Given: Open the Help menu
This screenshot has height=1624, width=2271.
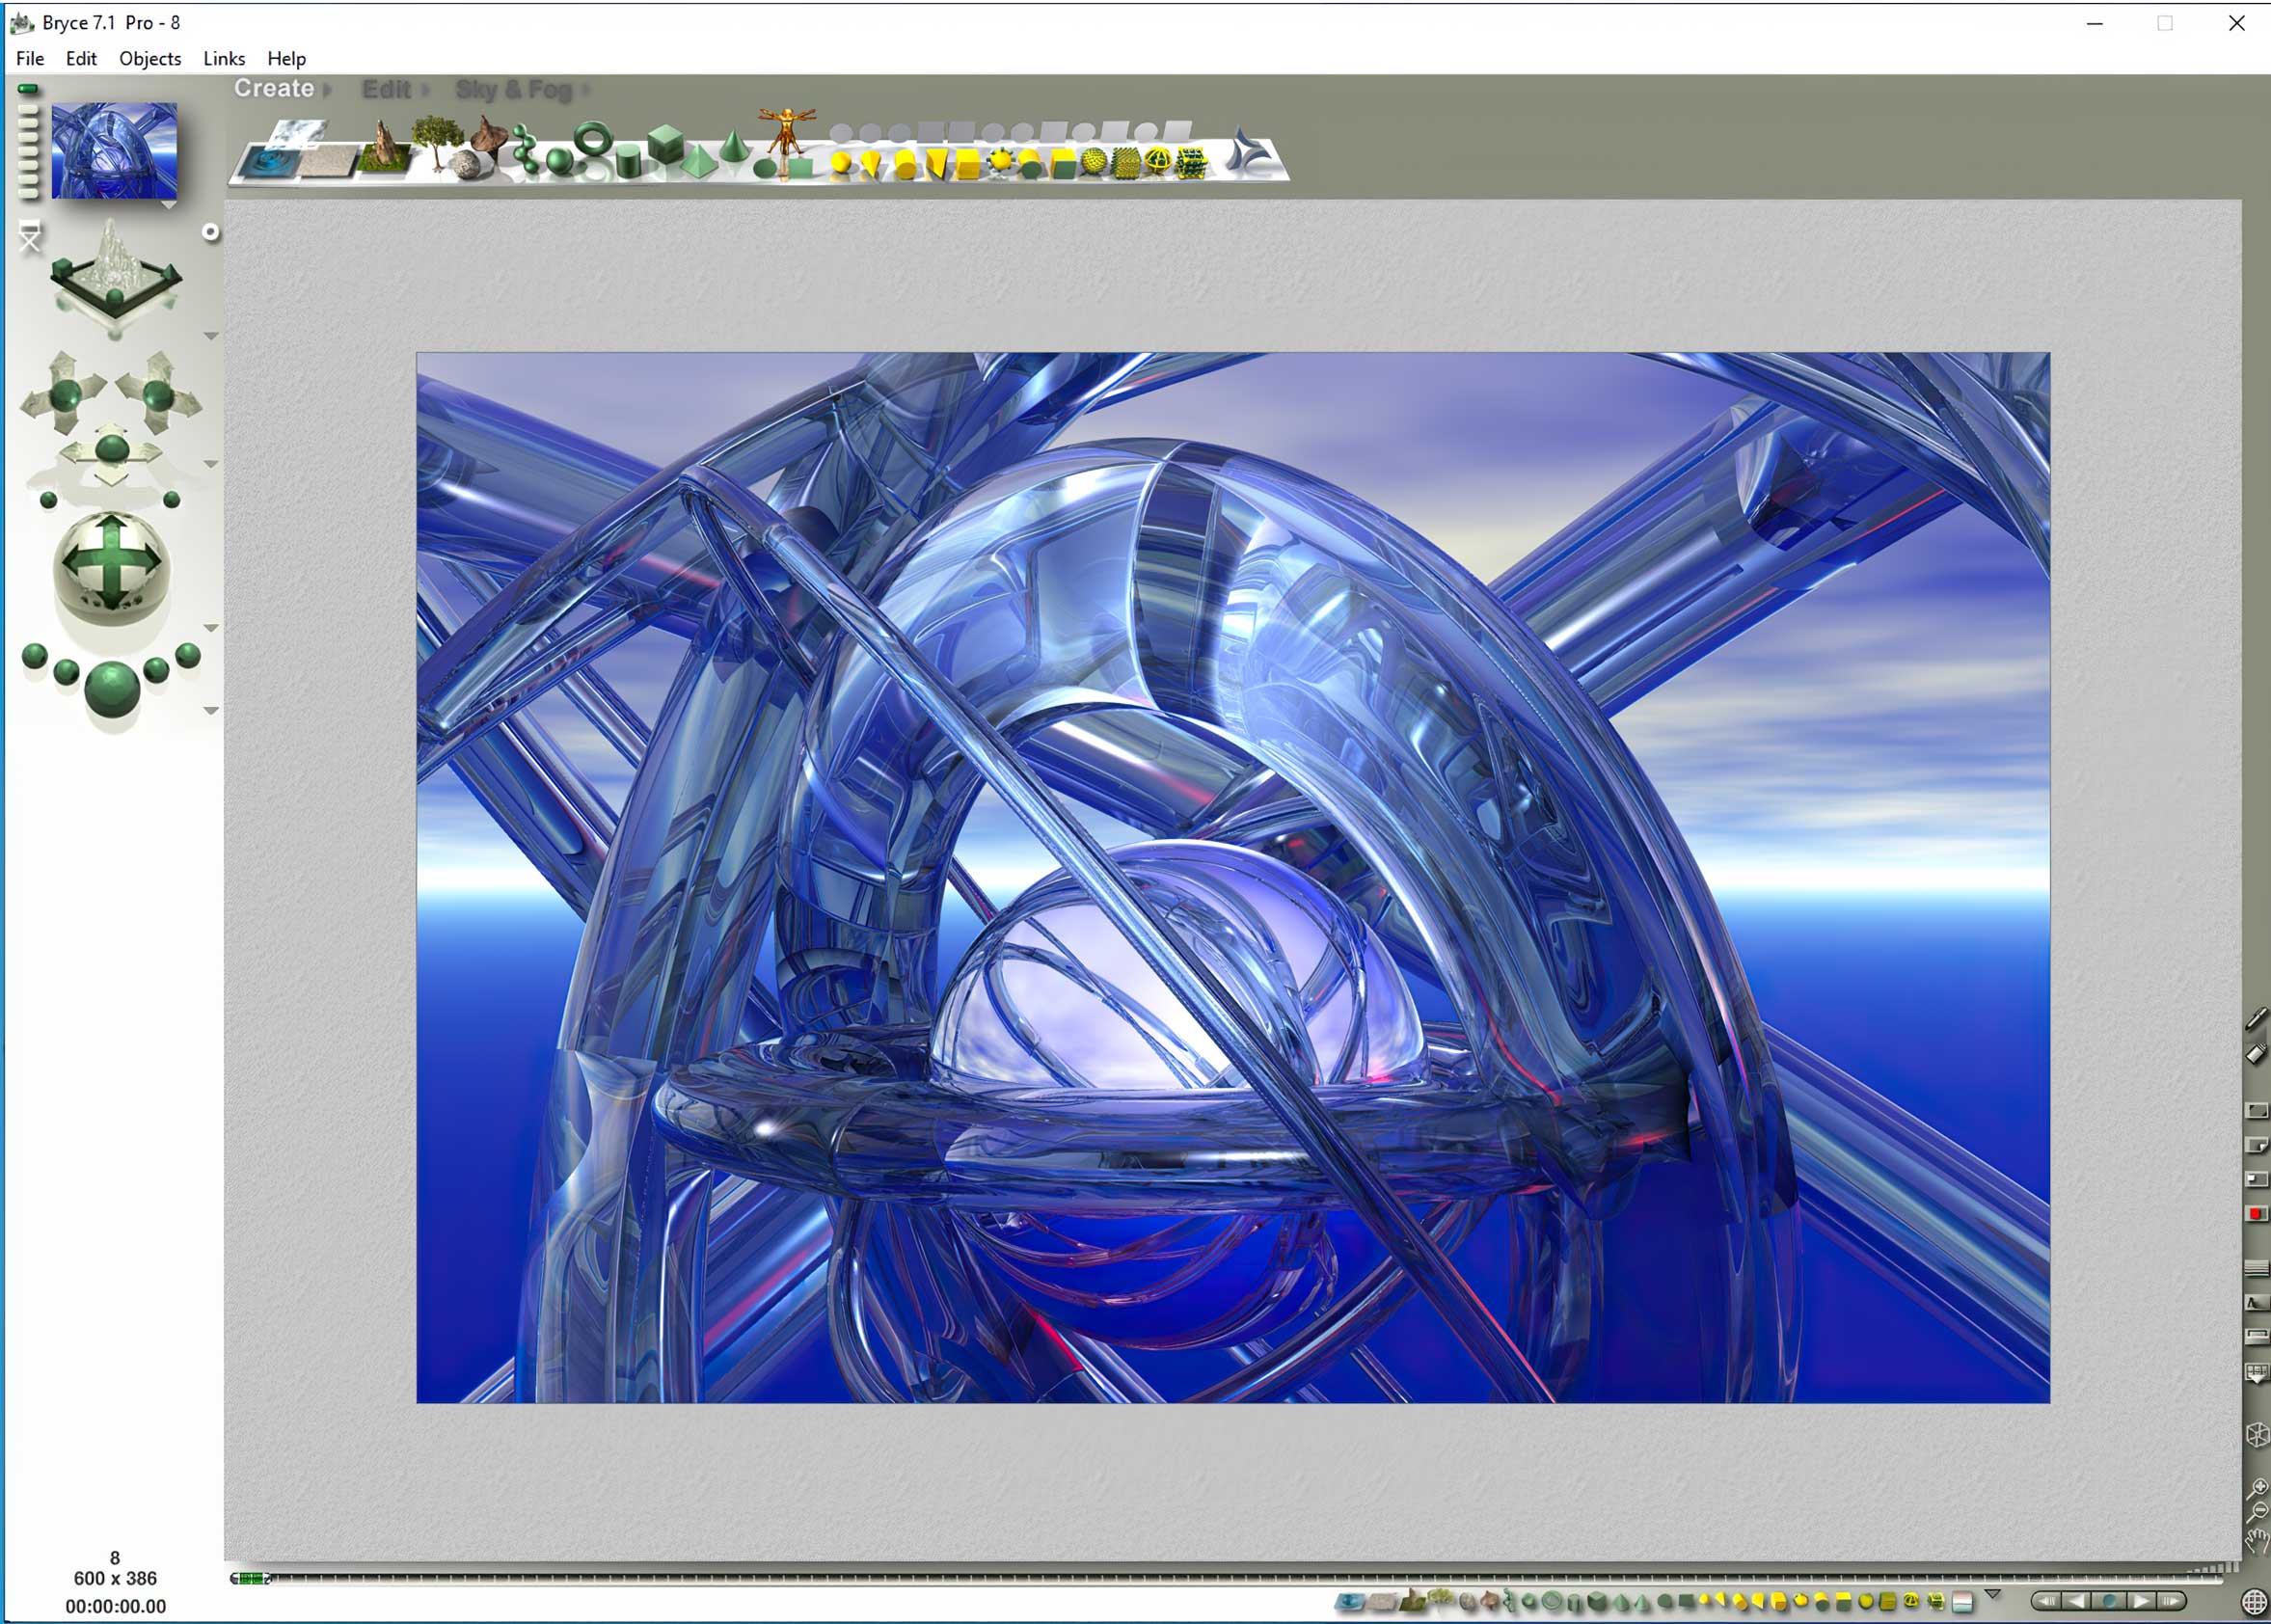Looking at the screenshot, I should coord(286,58).
